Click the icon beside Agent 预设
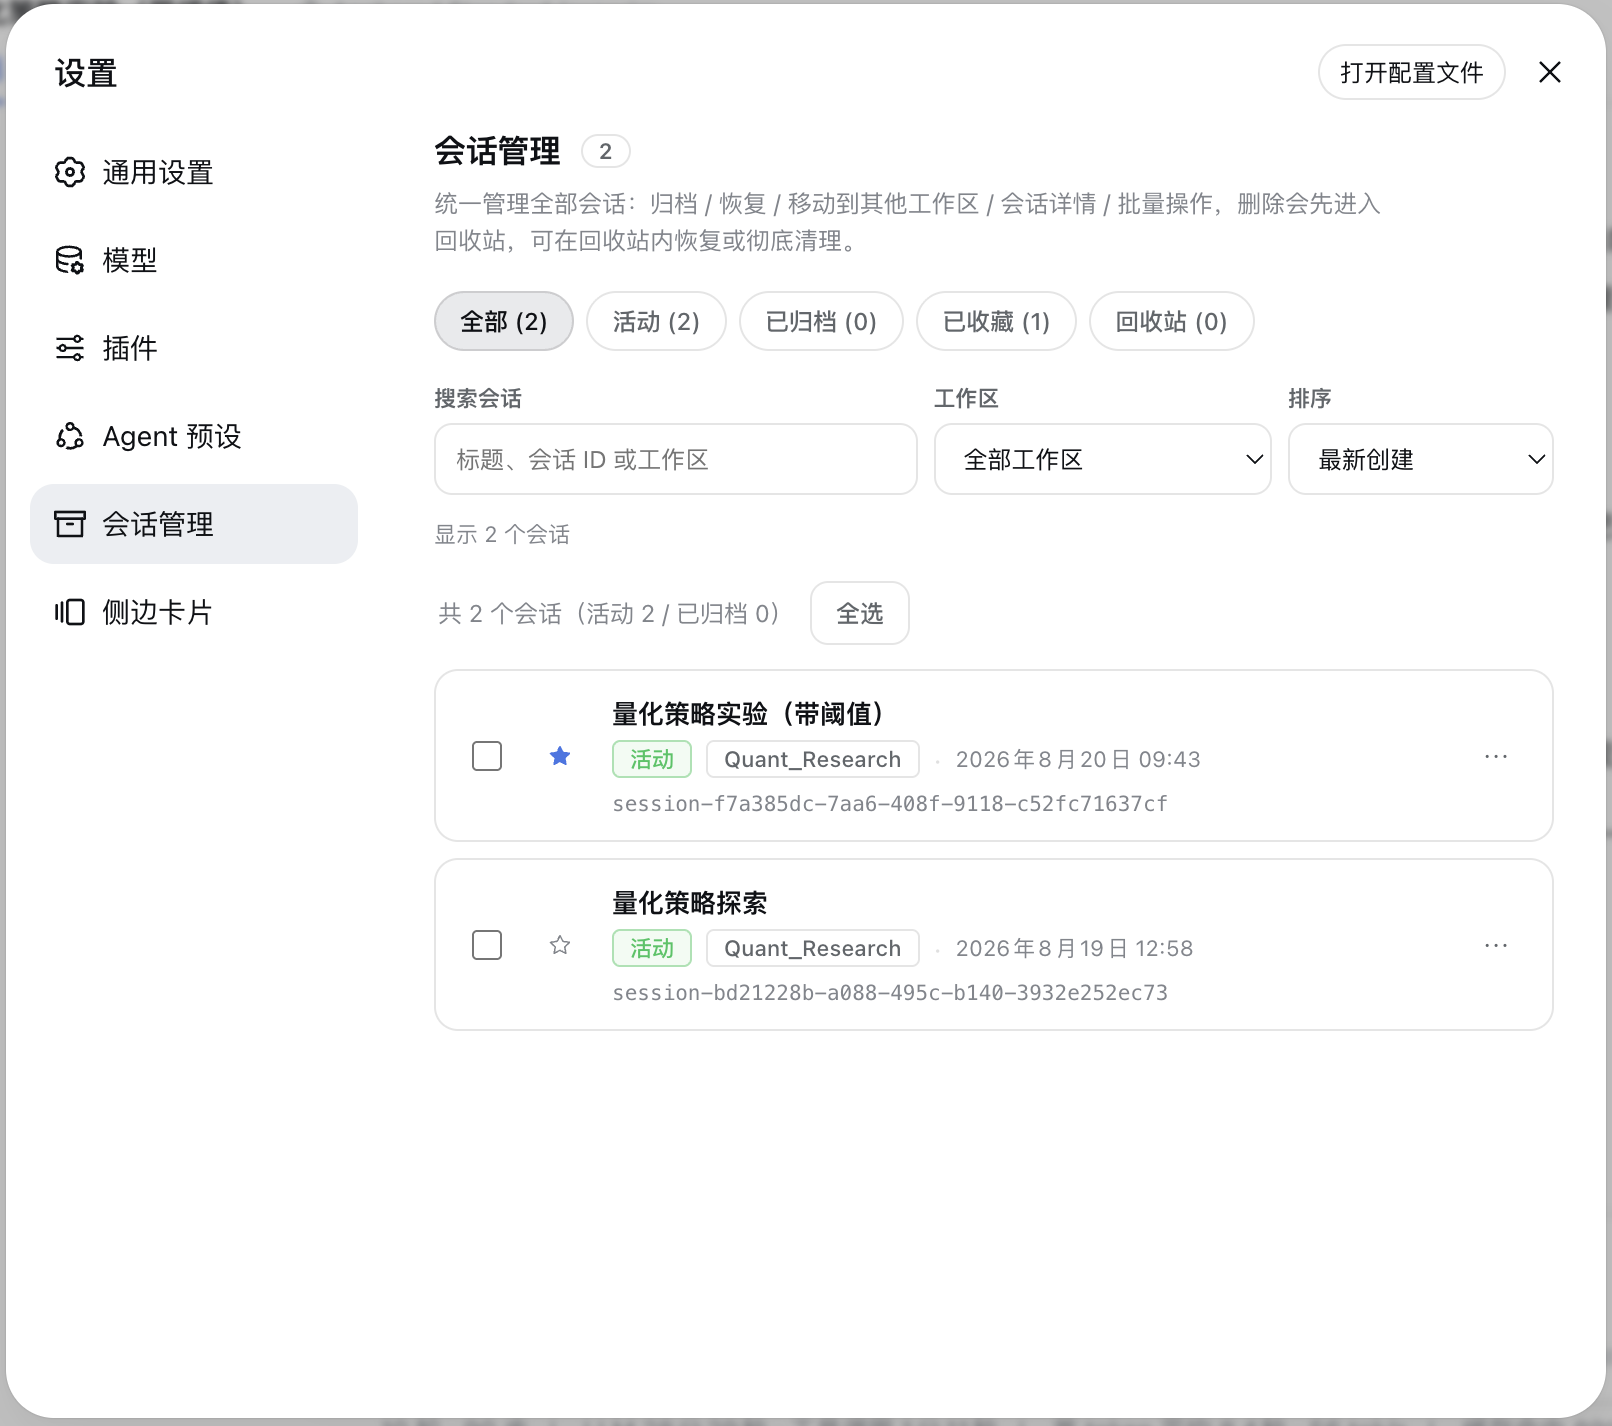The width and height of the screenshot is (1612, 1426). [70, 436]
